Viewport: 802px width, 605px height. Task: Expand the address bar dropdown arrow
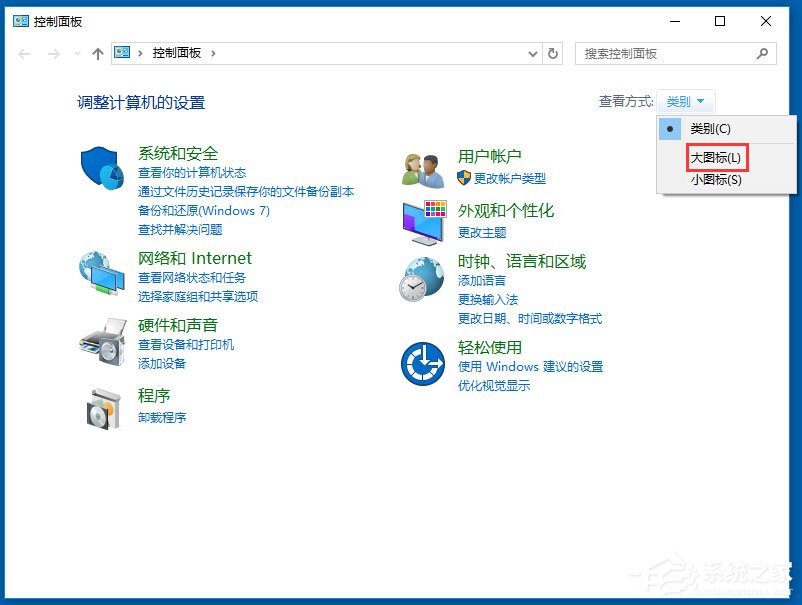(x=534, y=54)
